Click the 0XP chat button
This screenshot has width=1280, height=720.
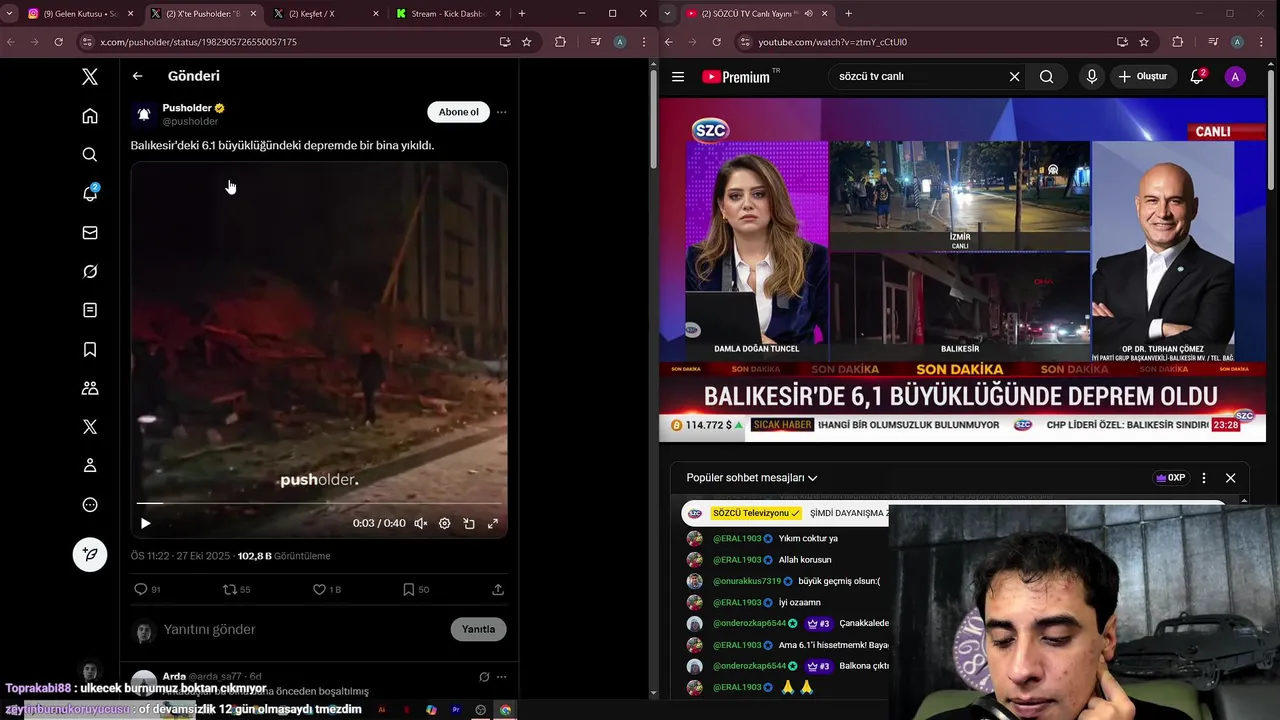click(x=1171, y=478)
